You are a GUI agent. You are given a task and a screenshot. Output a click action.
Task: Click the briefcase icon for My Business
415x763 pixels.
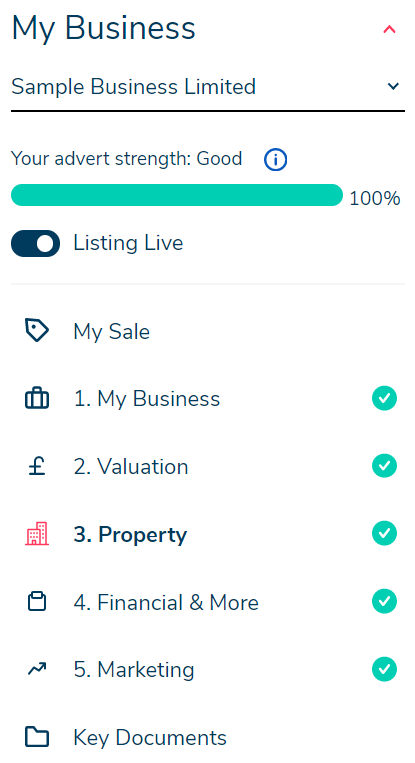point(36,399)
